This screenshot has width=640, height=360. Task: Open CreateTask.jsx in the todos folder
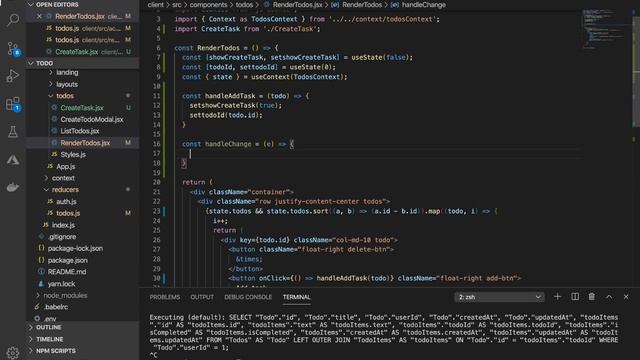point(82,108)
